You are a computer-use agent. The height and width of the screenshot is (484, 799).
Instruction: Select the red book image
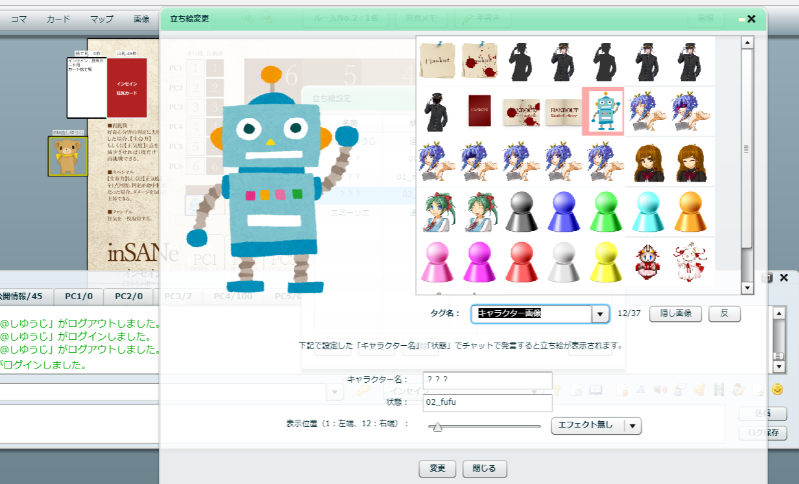coord(479,111)
